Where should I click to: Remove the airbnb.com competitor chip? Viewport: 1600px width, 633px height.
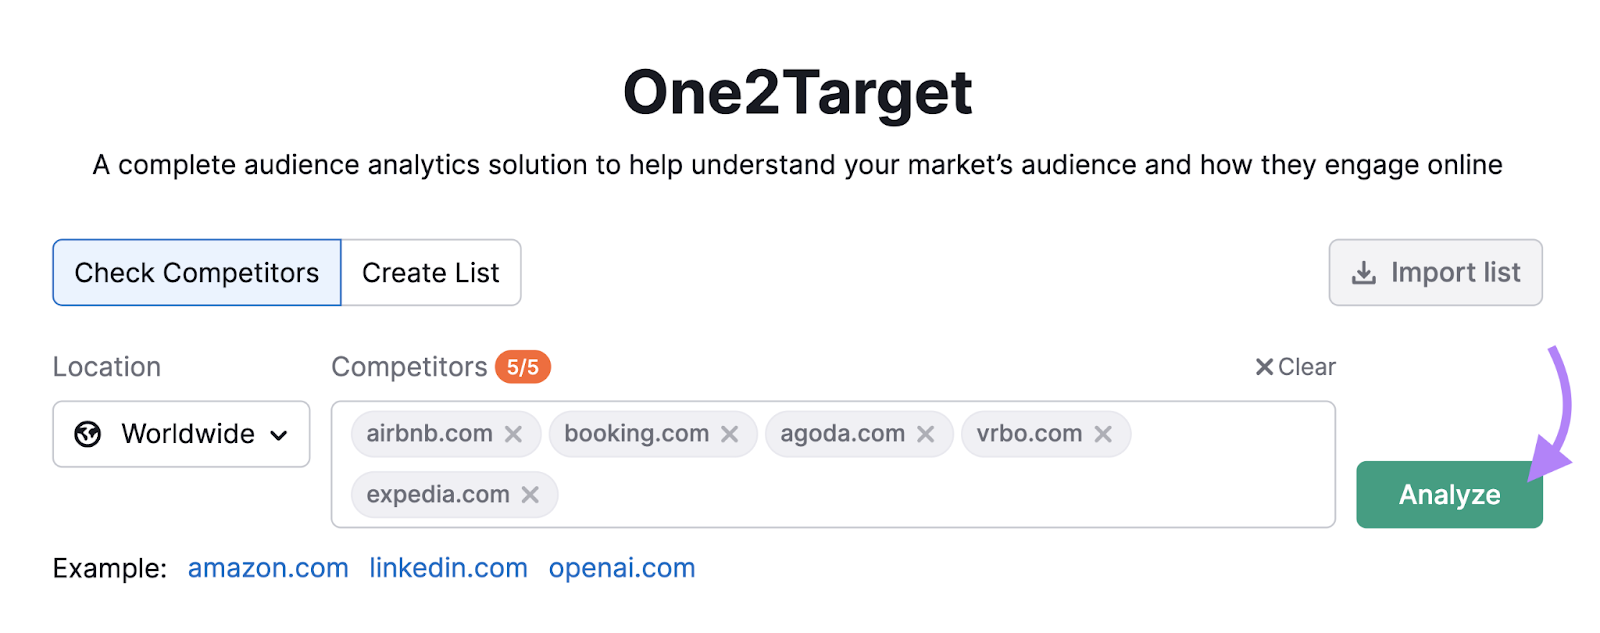[x=515, y=434]
